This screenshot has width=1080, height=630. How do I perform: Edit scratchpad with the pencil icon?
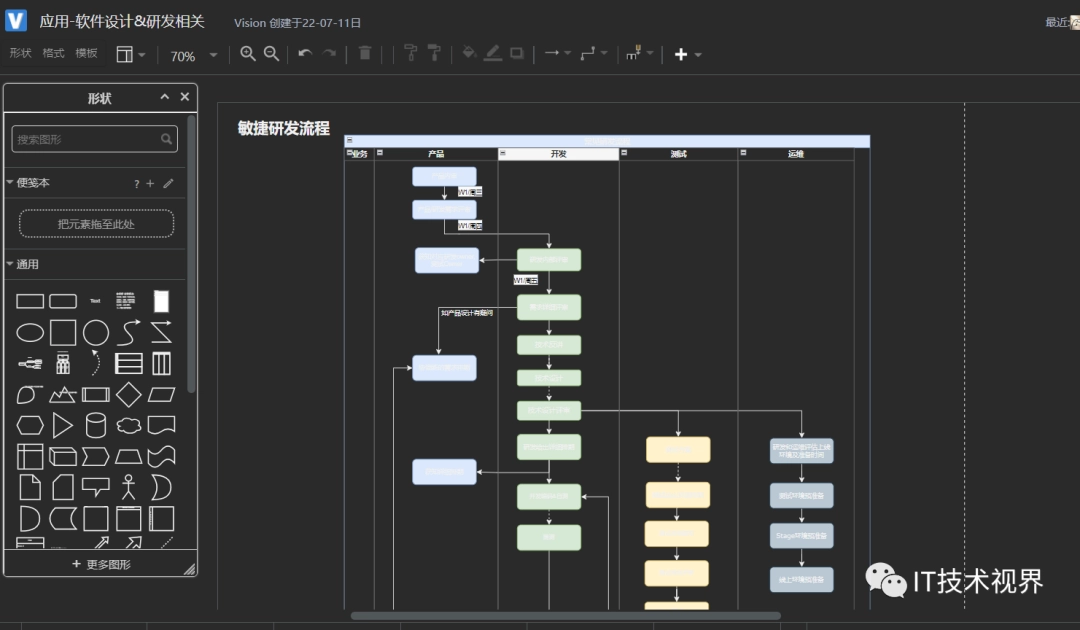(x=168, y=183)
